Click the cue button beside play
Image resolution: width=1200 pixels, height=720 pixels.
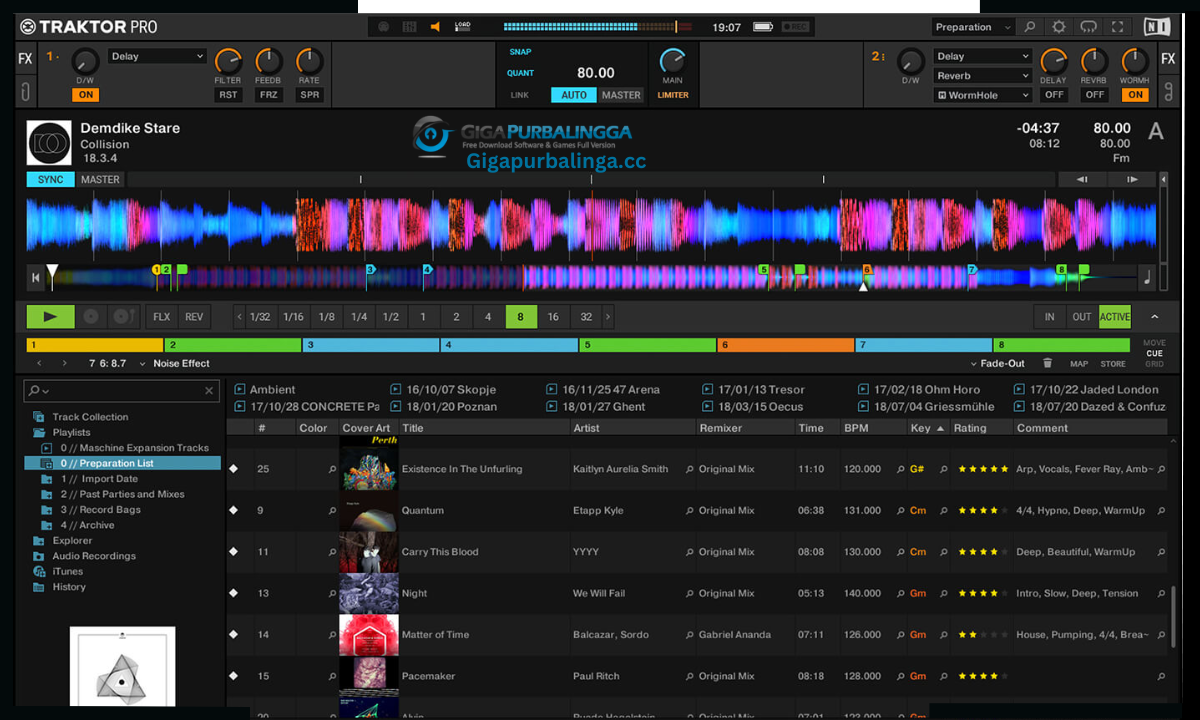pos(91,316)
